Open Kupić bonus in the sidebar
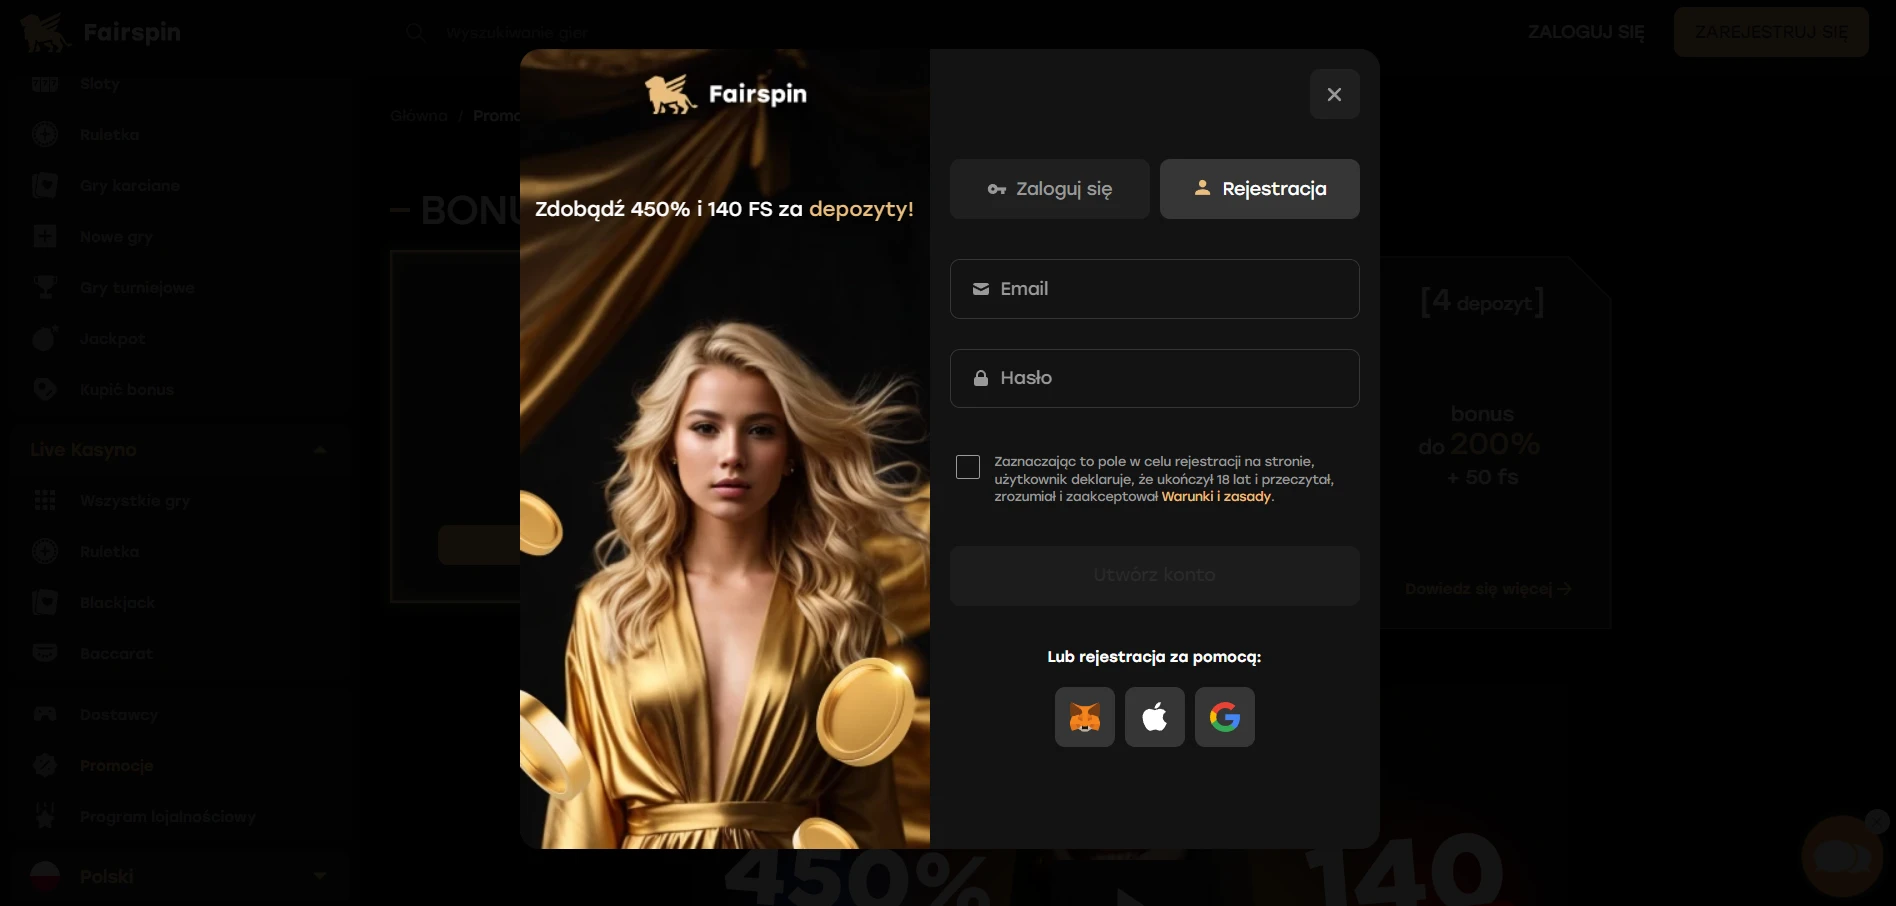The width and height of the screenshot is (1896, 906). tap(127, 390)
